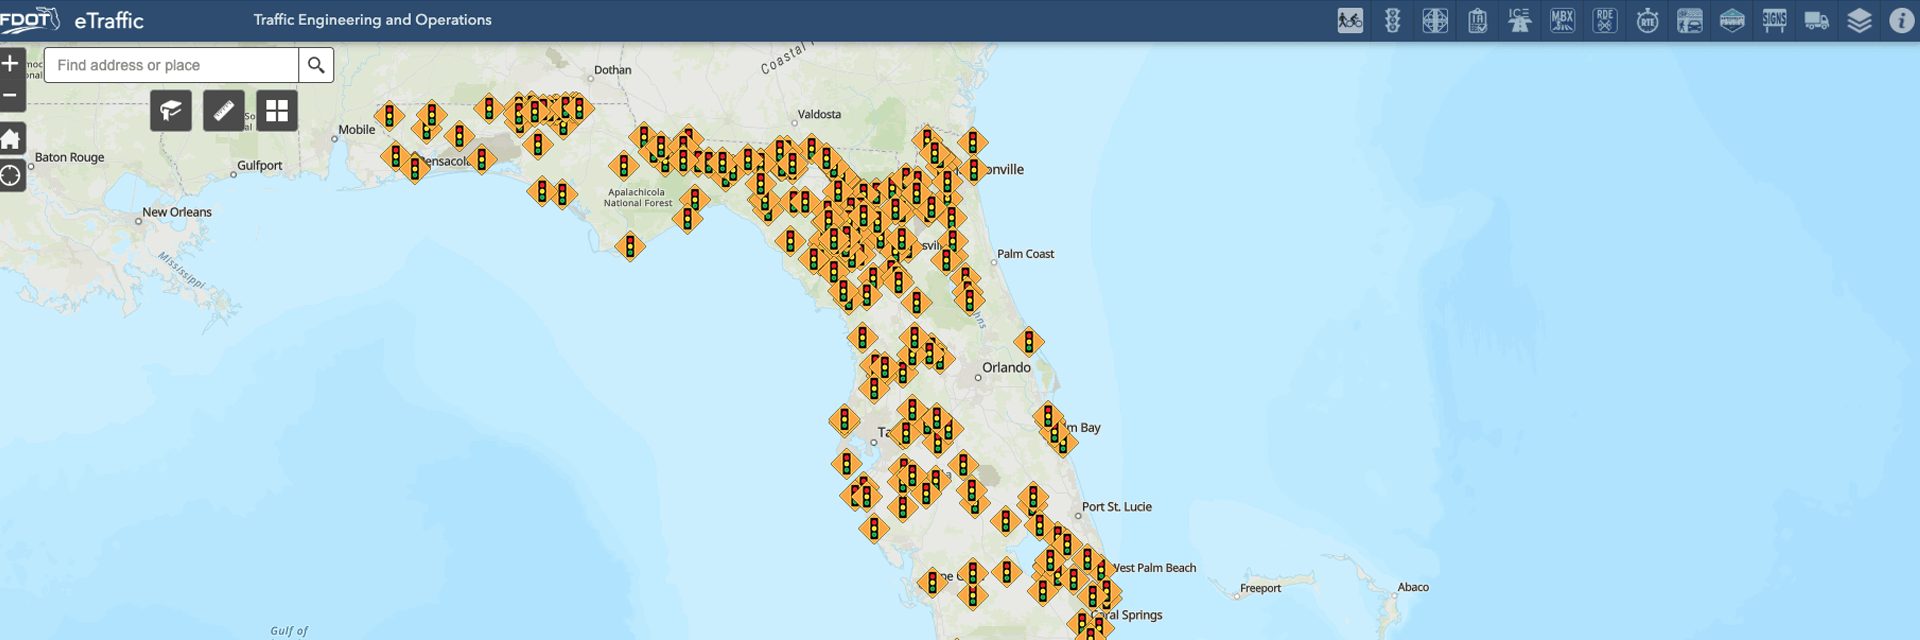Click the Mobile city label

[356, 129]
